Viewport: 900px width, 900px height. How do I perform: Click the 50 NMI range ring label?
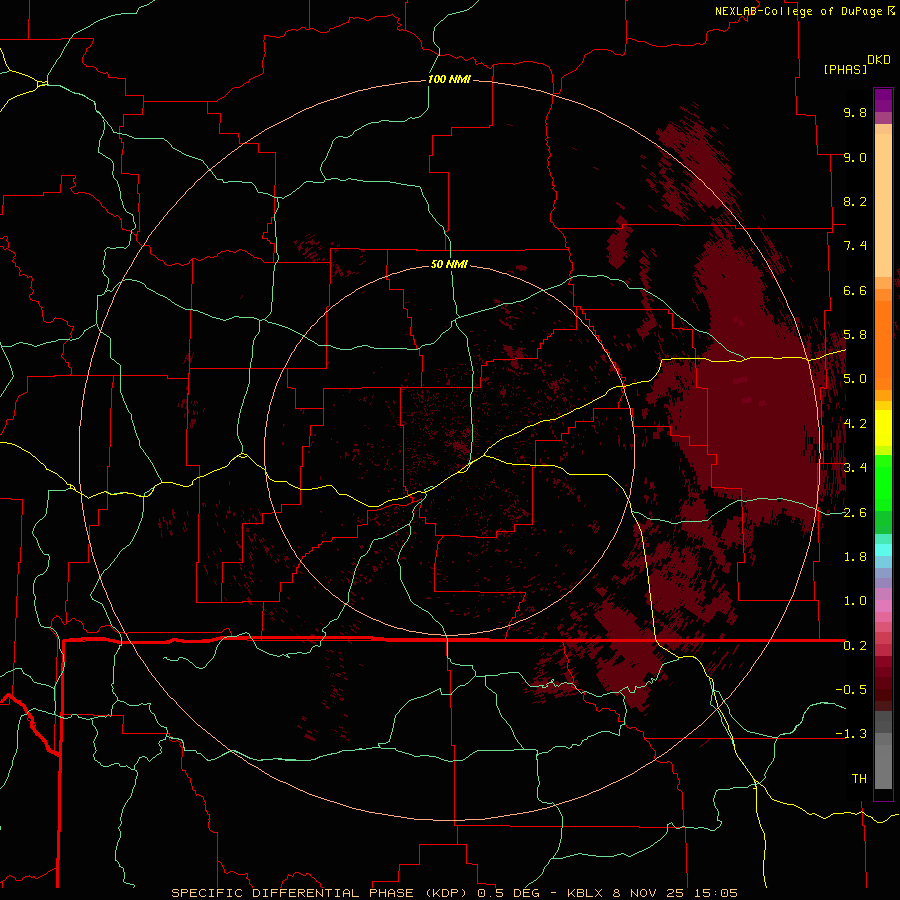point(449,264)
